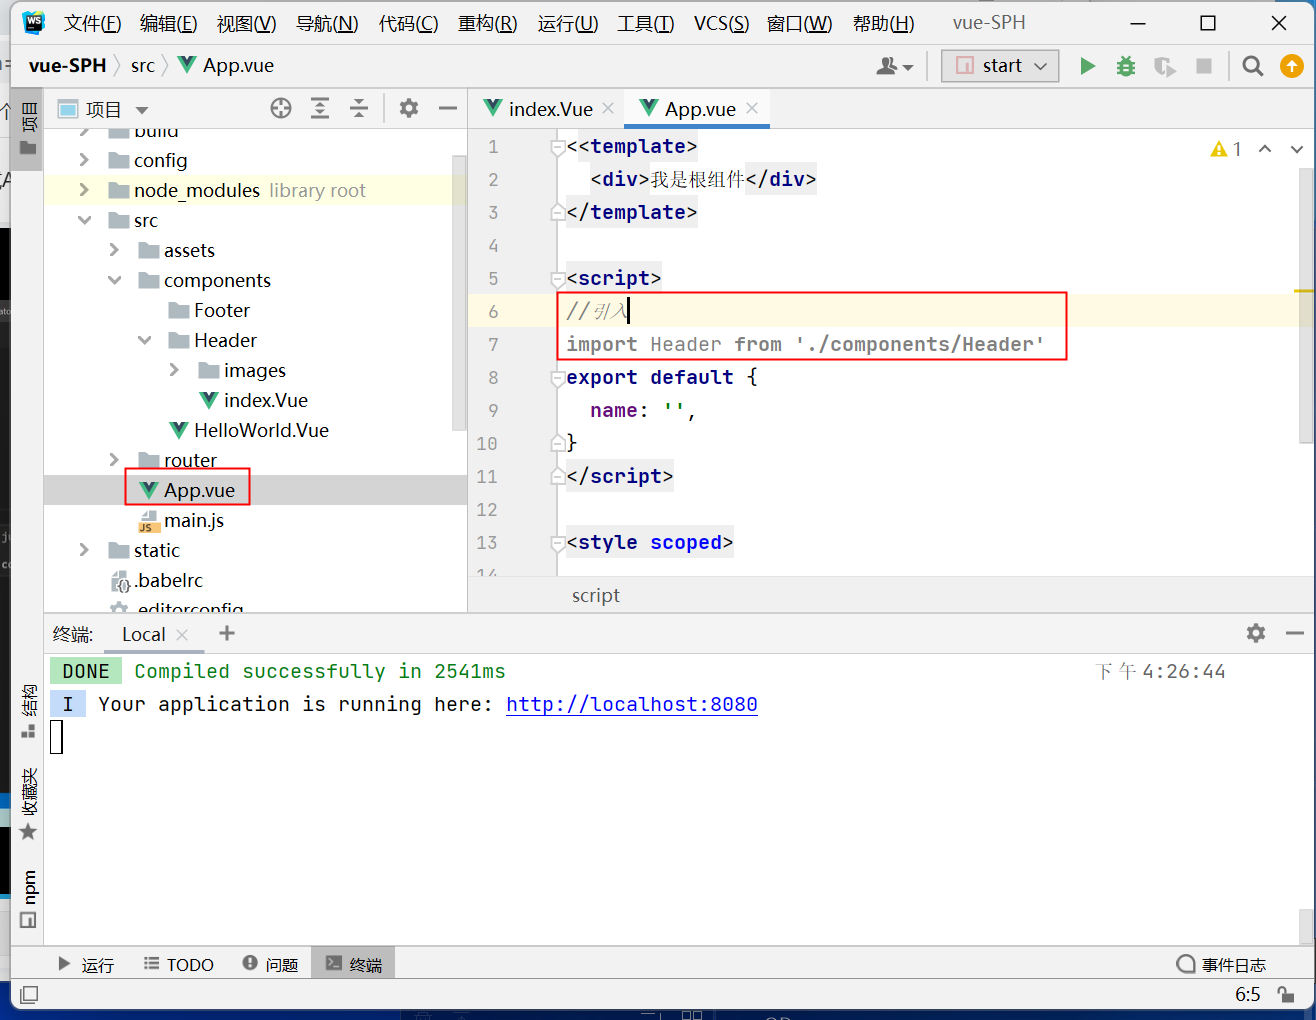Open project panel settings gear
Screen dimensions: 1316x1020
pyautogui.click(x=409, y=108)
